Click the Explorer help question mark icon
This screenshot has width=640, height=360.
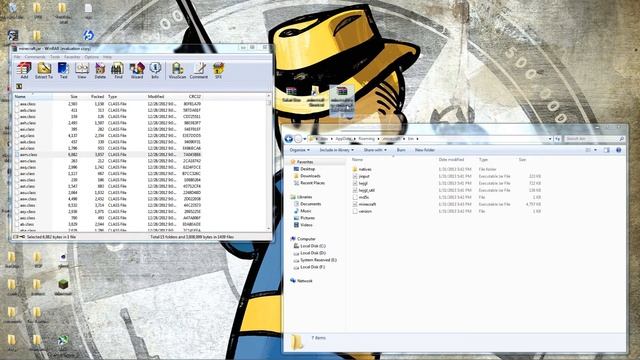[618, 150]
